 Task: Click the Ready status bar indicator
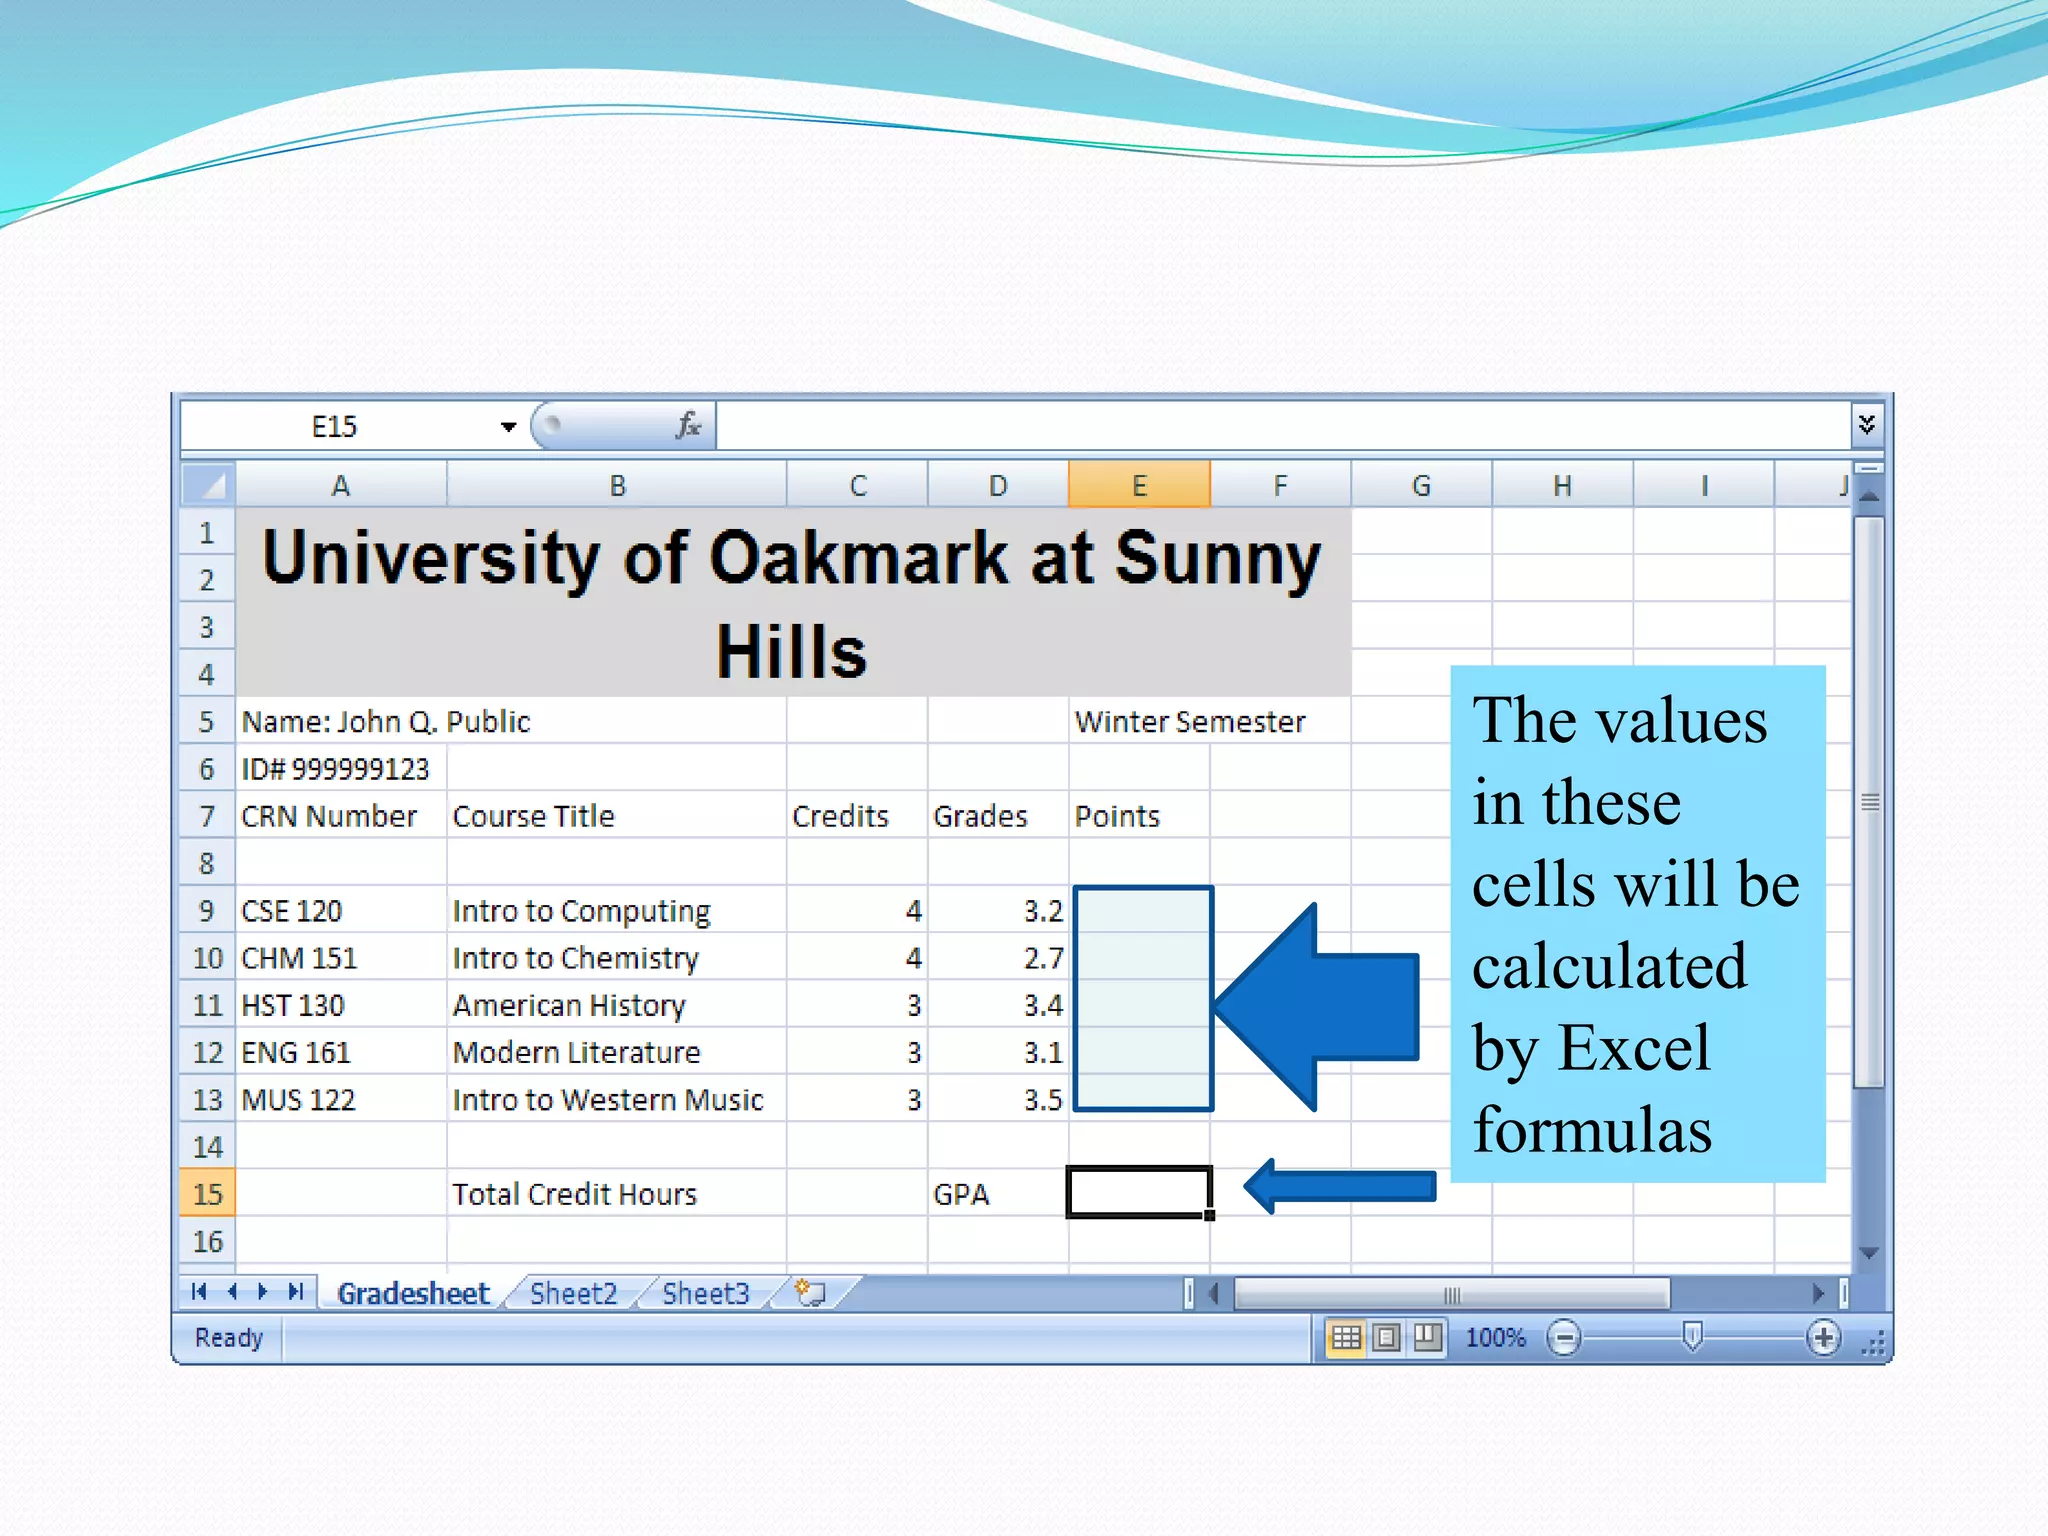point(229,1338)
